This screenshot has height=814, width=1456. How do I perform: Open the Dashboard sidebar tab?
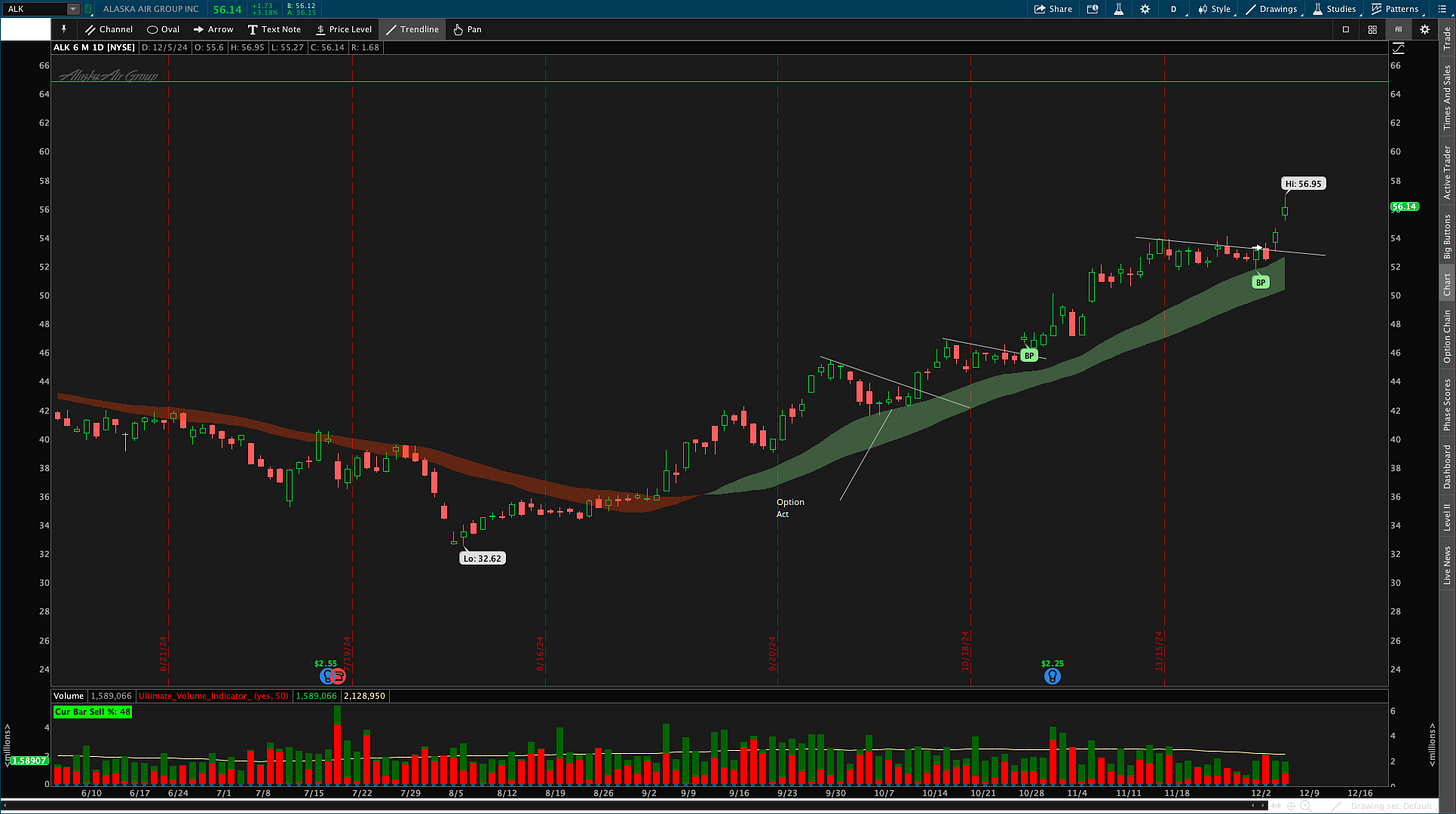click(x=1446, y=468)
